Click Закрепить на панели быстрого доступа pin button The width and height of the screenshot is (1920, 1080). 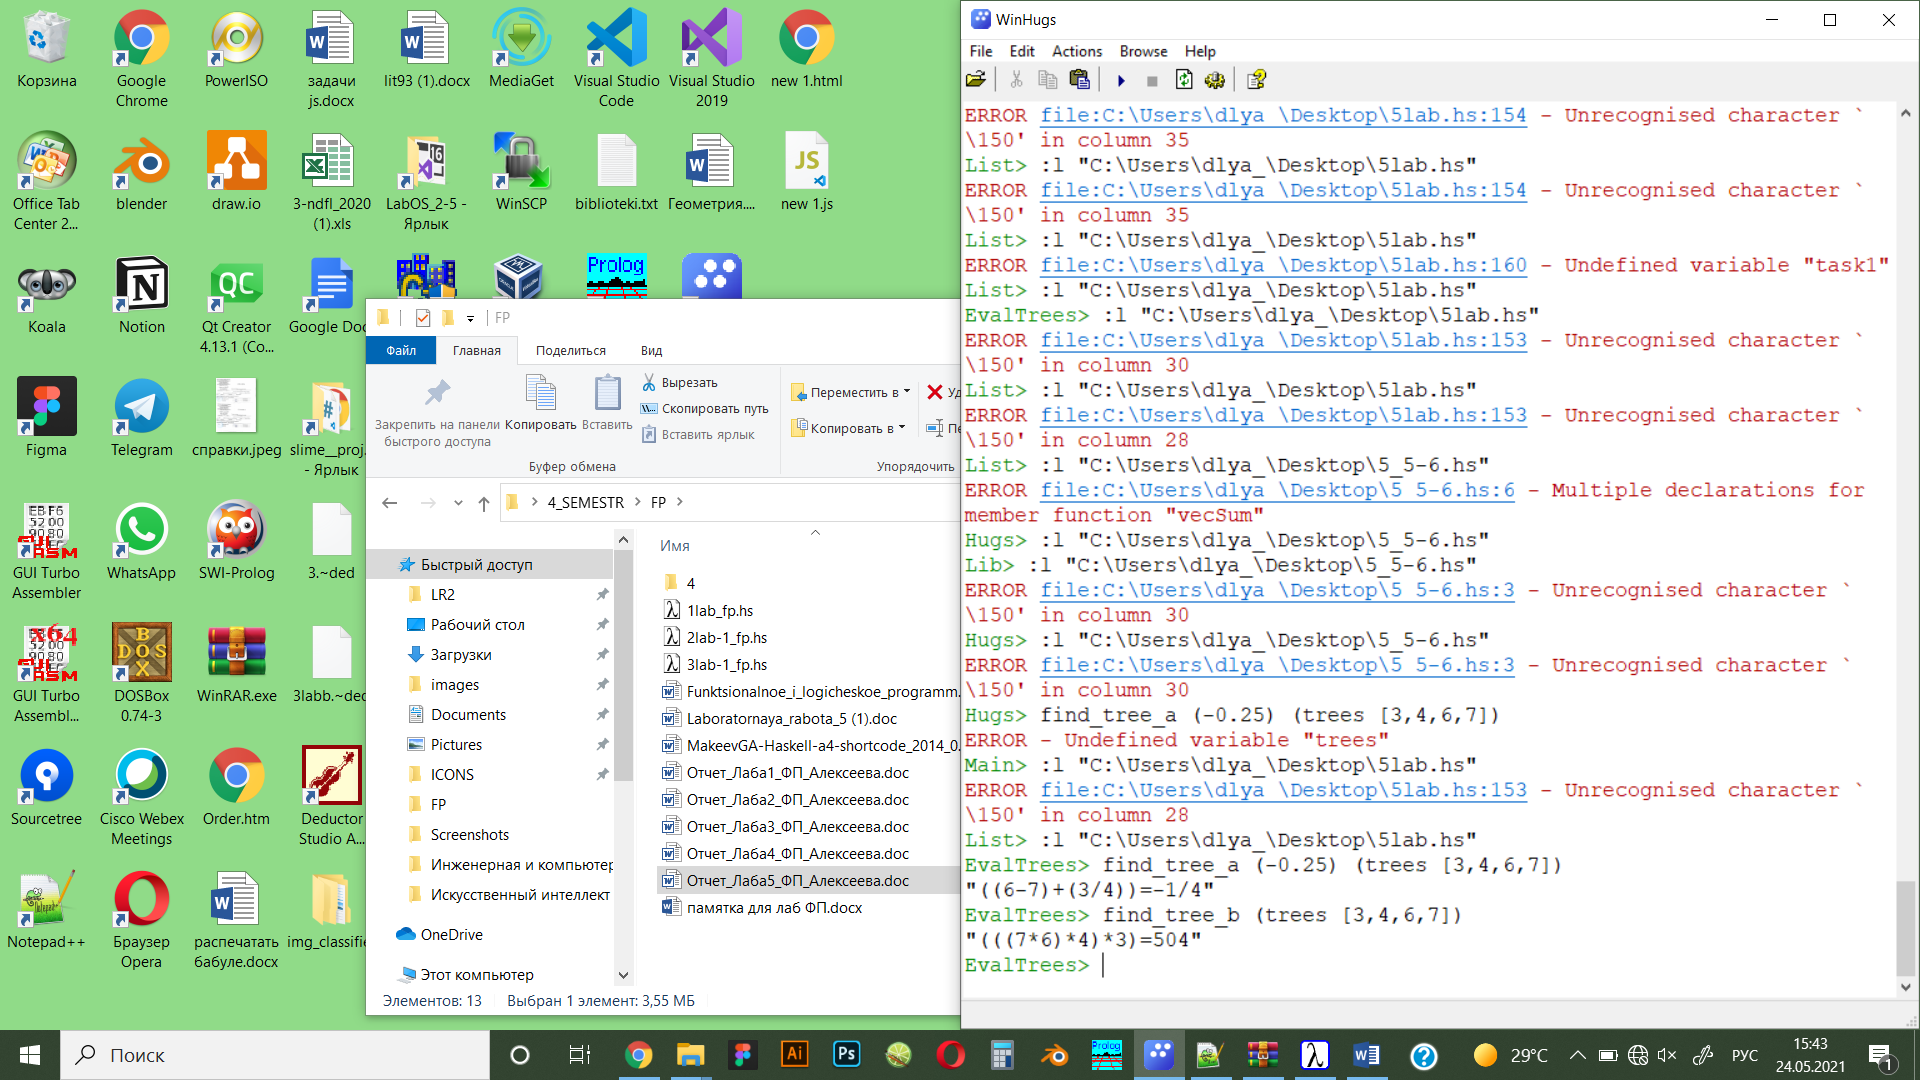(437, 413)
